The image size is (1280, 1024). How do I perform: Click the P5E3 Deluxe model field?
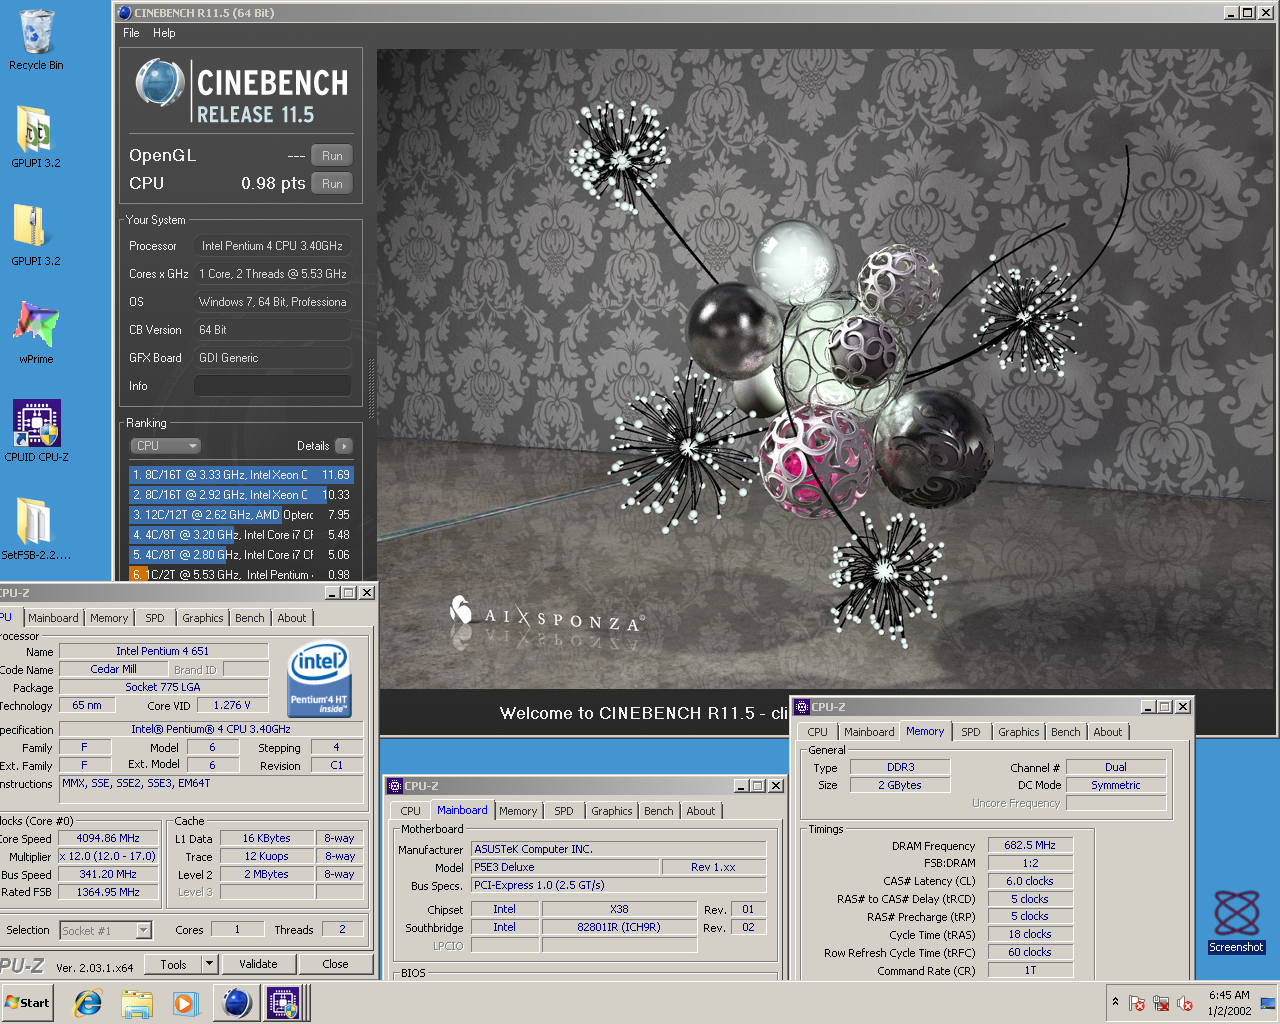click(565, 867)
